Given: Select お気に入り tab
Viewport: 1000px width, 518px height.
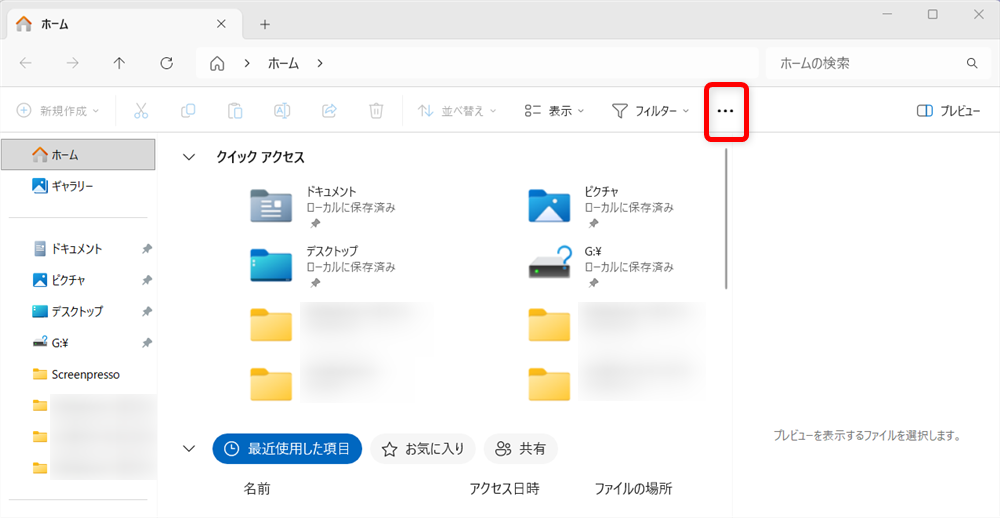Looking at the screenshot, I should coord(423,448).
